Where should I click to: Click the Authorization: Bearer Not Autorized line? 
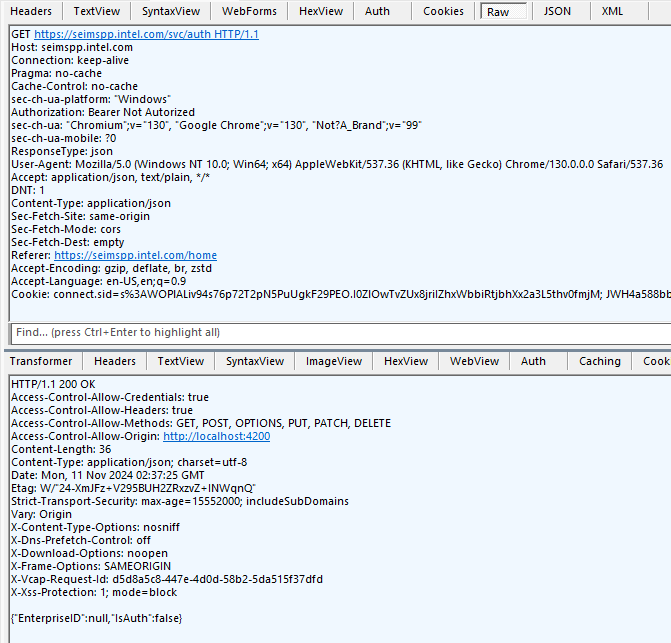click(x=103, y=113)
